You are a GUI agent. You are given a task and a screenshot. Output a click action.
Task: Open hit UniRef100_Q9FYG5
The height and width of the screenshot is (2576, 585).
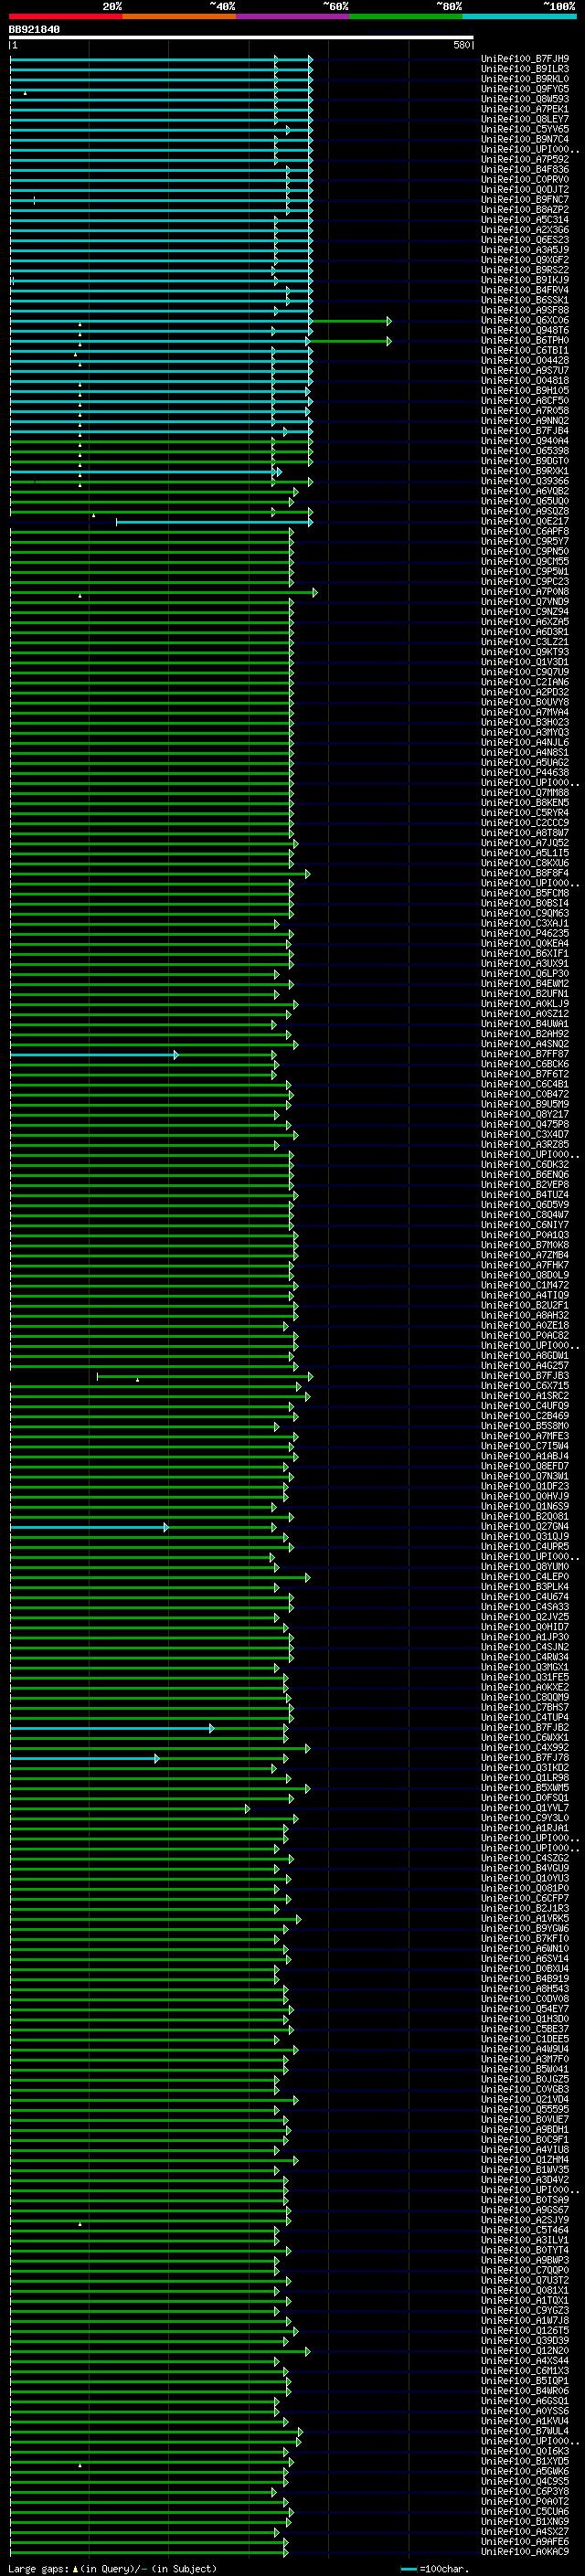pos(525,89)
